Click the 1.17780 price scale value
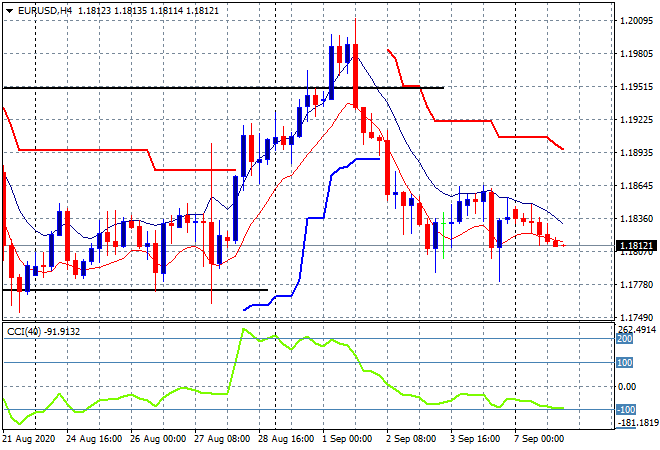 [636, 285]
